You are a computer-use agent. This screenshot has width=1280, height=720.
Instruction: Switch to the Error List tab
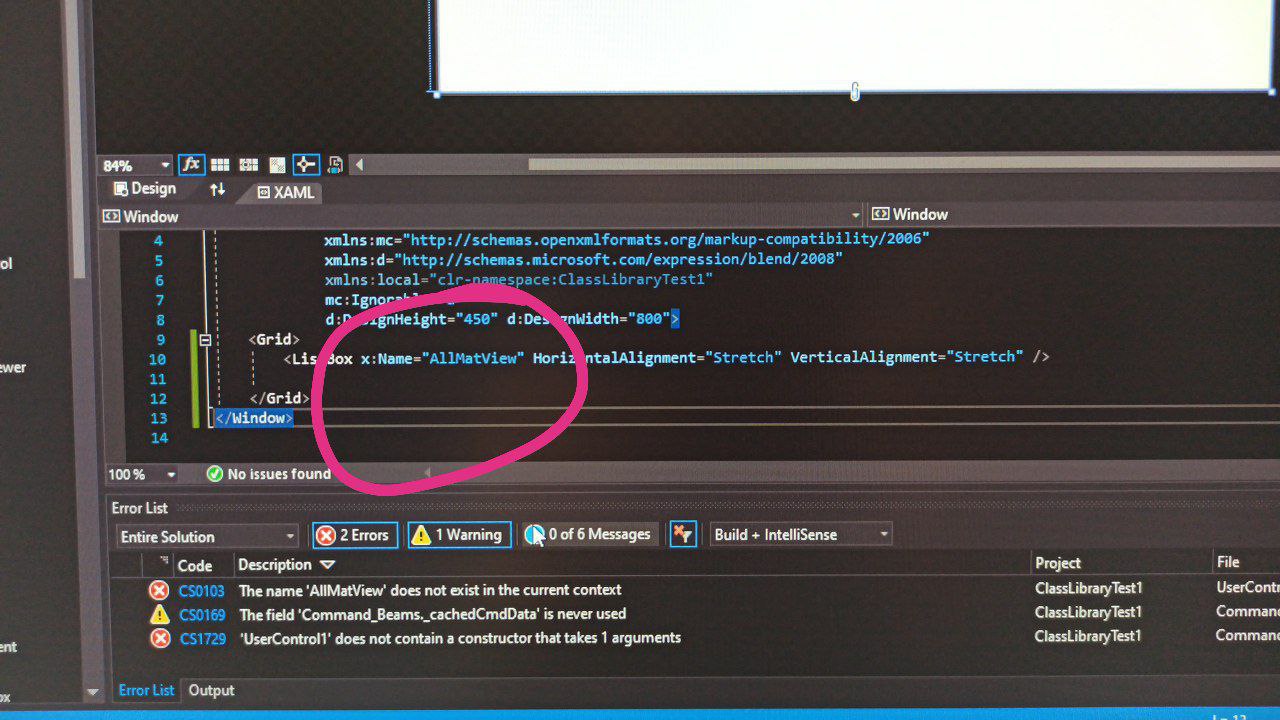point(146,690)
